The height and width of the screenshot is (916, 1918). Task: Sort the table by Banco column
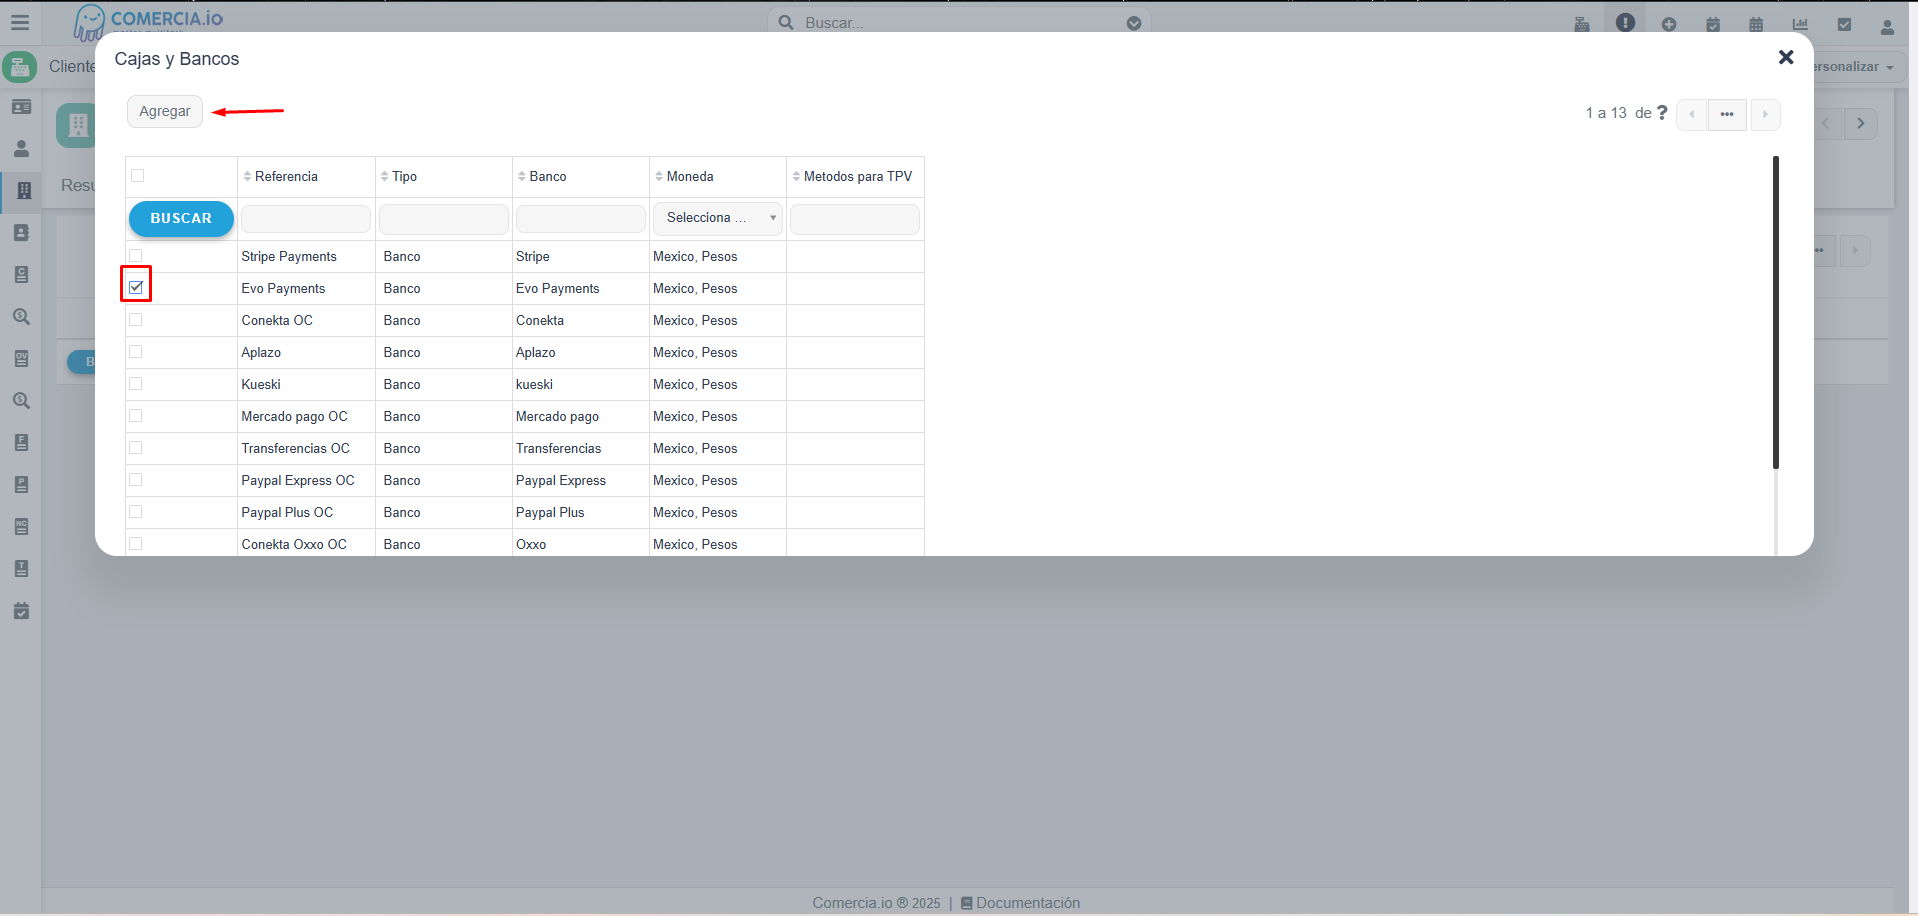[x=542, y=176]
